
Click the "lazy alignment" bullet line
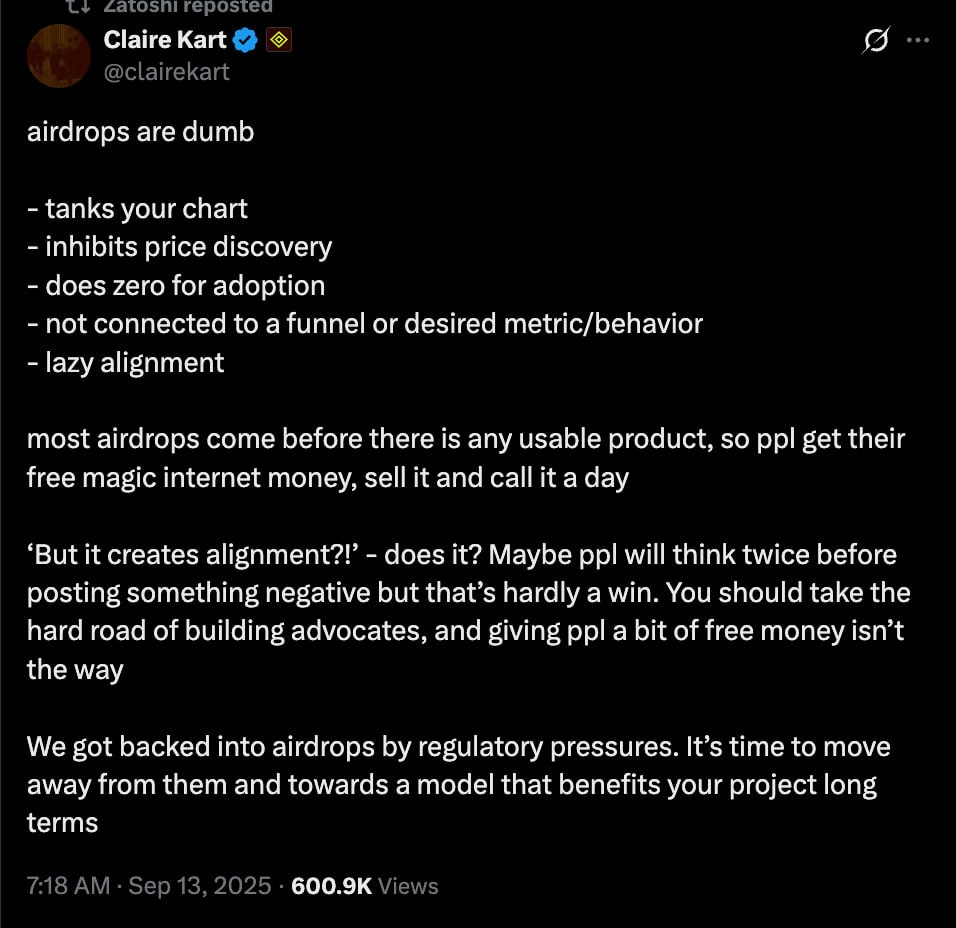126,363
